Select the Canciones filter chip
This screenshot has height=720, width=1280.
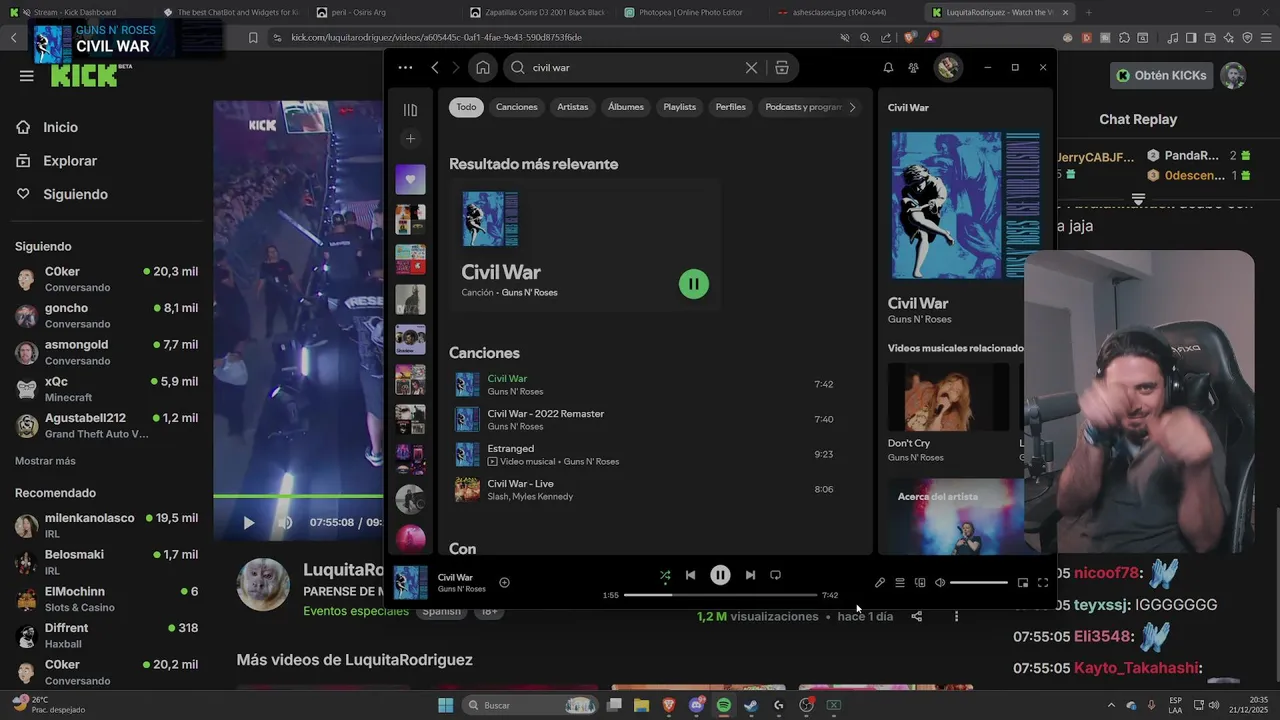(517, 107)
